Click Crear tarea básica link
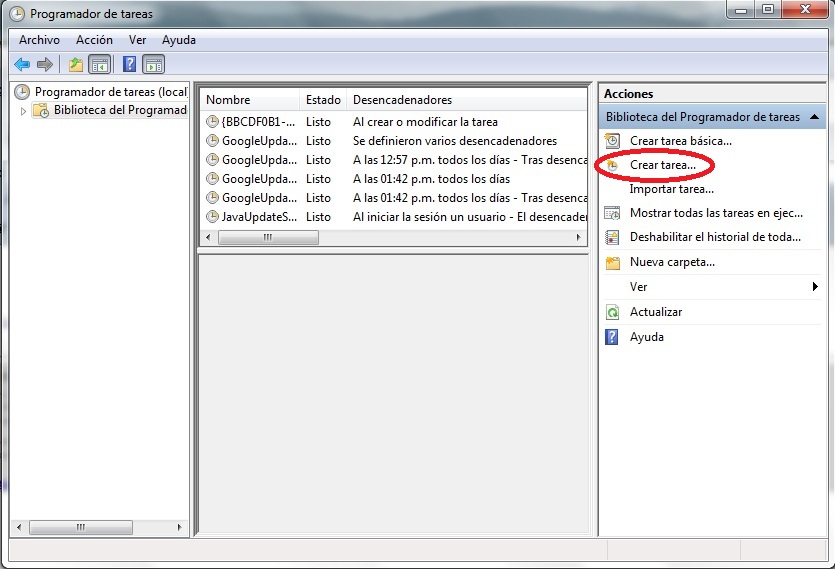This screenshot has width=835, height=569. click(x=680, y=141)
